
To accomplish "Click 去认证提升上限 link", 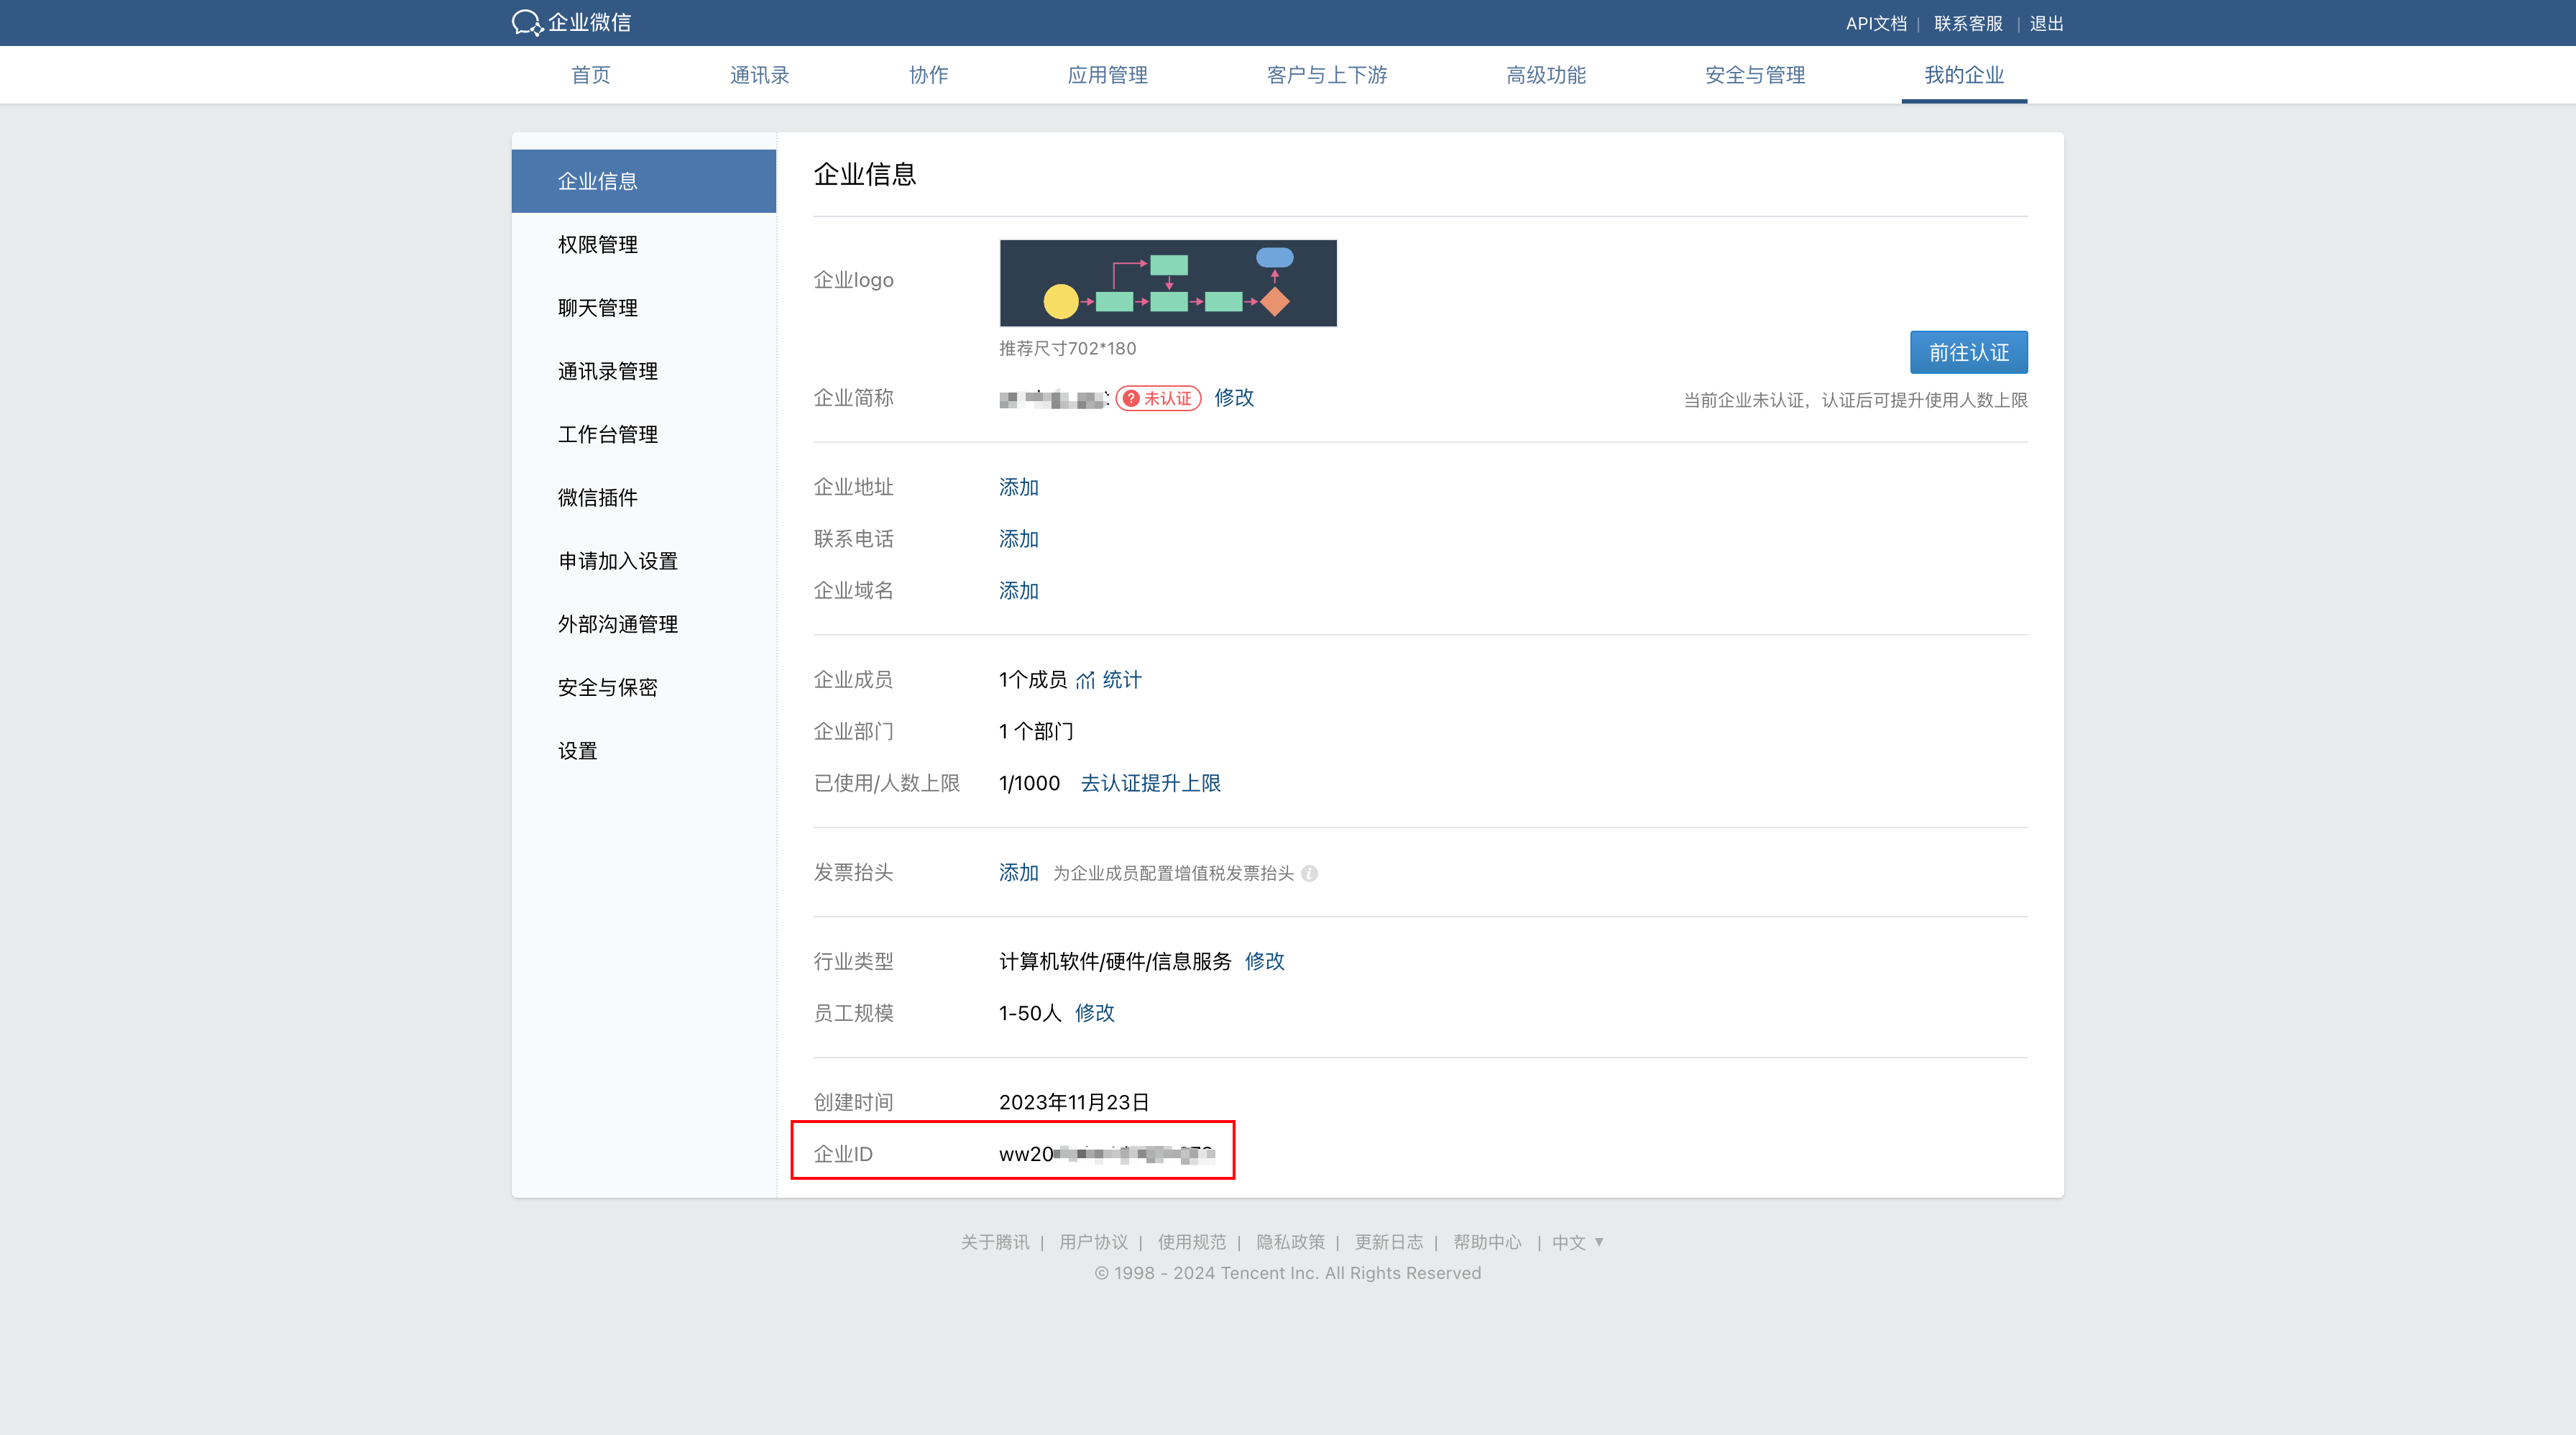I will coord(1150,783).
